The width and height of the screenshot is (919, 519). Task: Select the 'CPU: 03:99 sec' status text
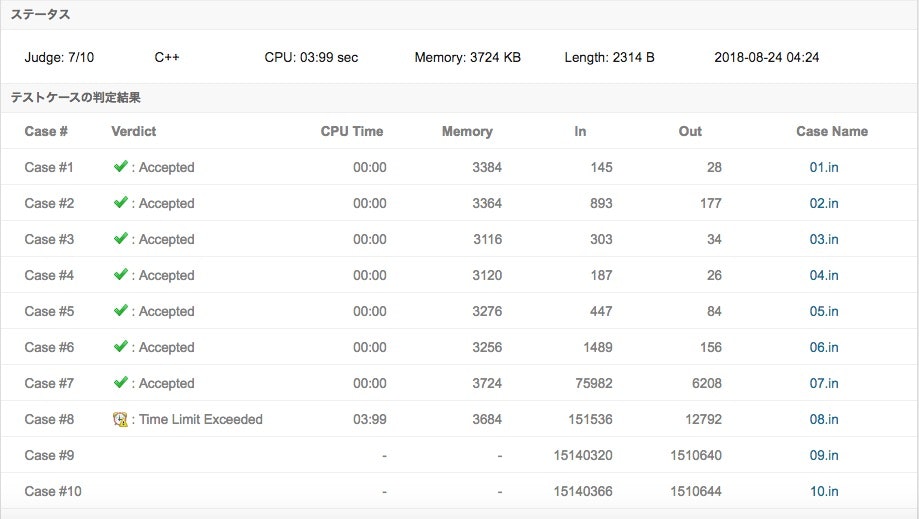[311, 57]
